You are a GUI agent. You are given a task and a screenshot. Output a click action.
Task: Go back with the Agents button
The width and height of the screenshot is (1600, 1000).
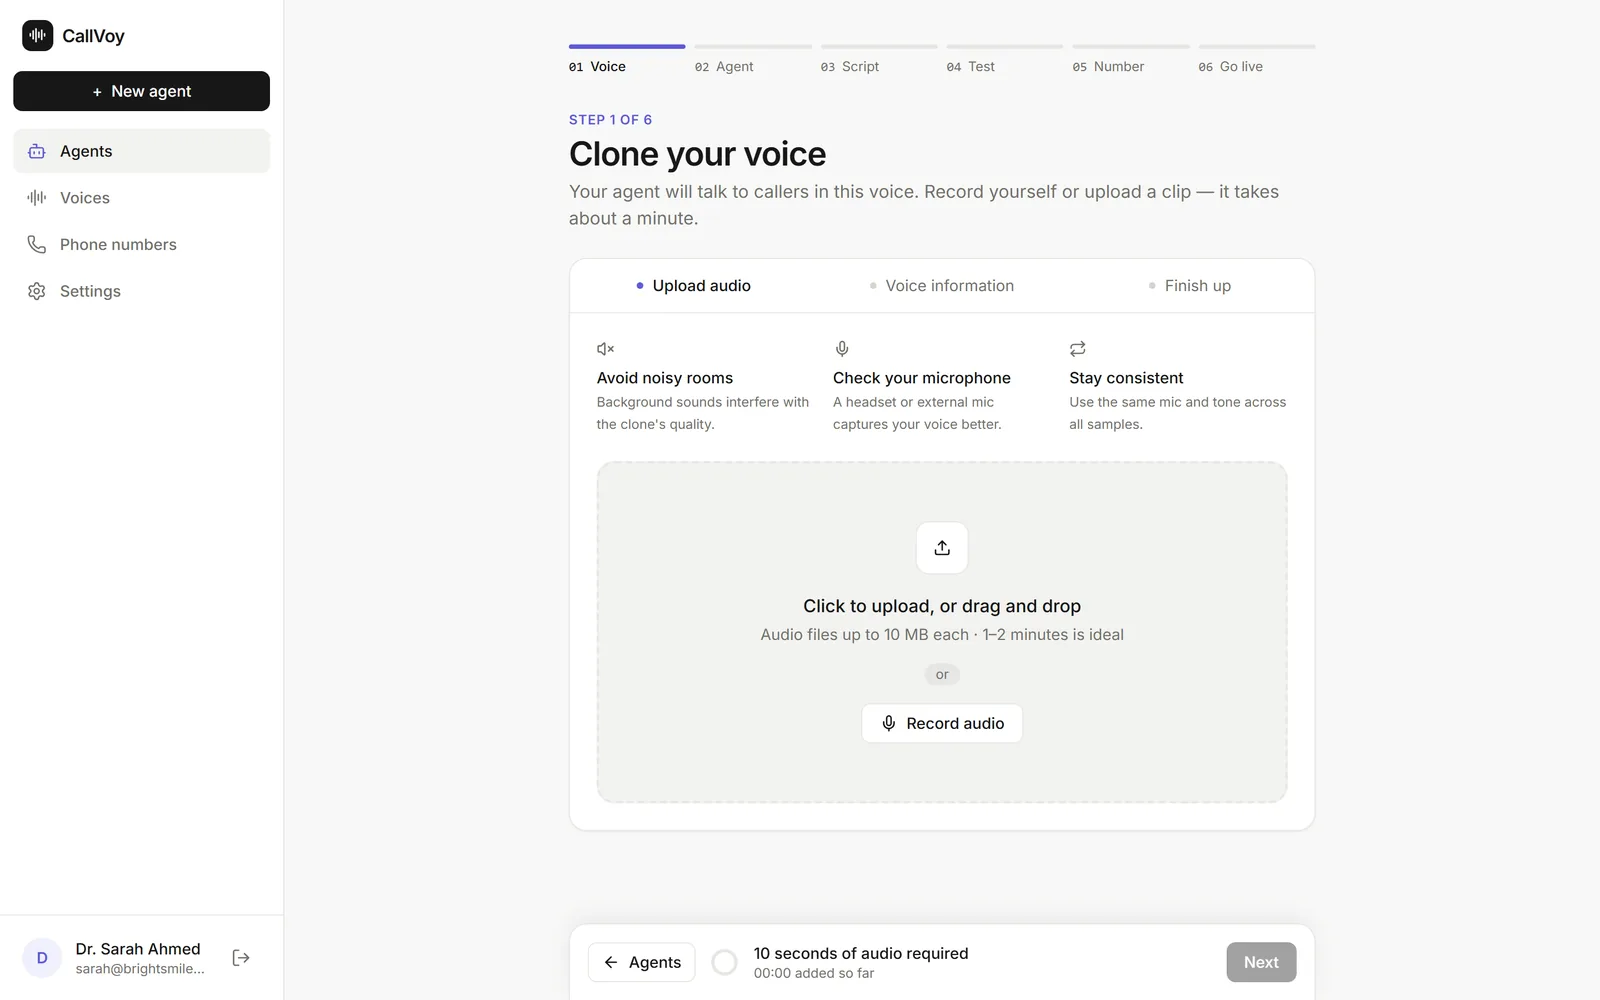tap(641, 962)
